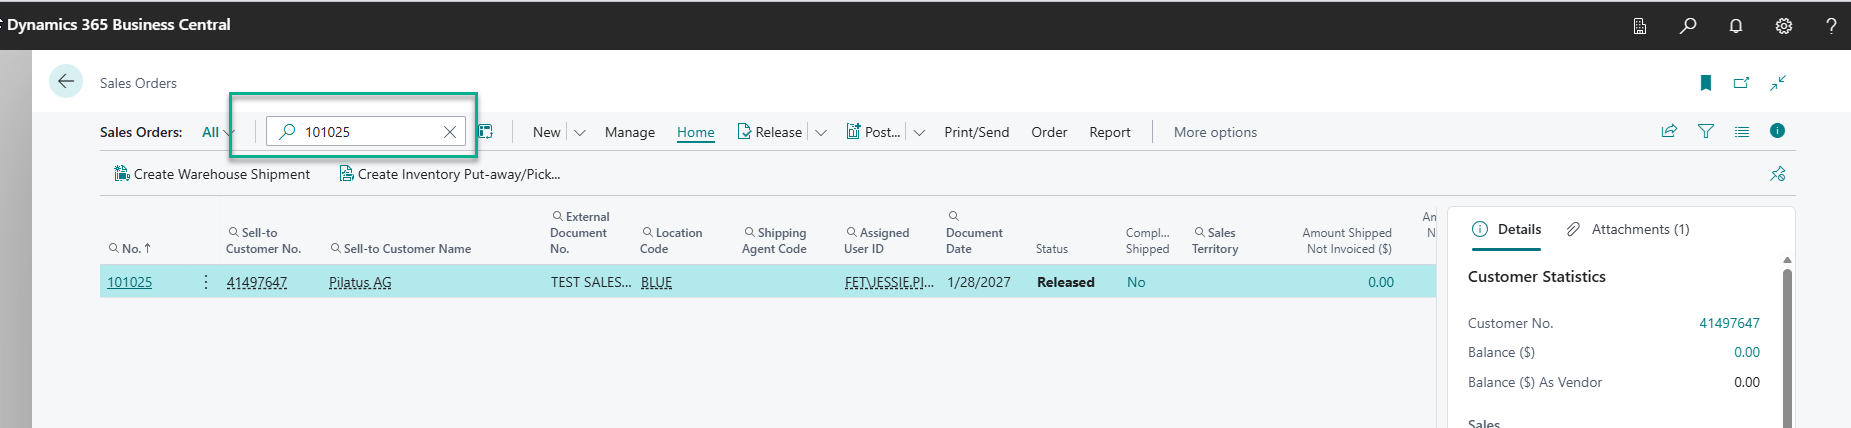
Task: Click More options
Action: (1215, 132)
